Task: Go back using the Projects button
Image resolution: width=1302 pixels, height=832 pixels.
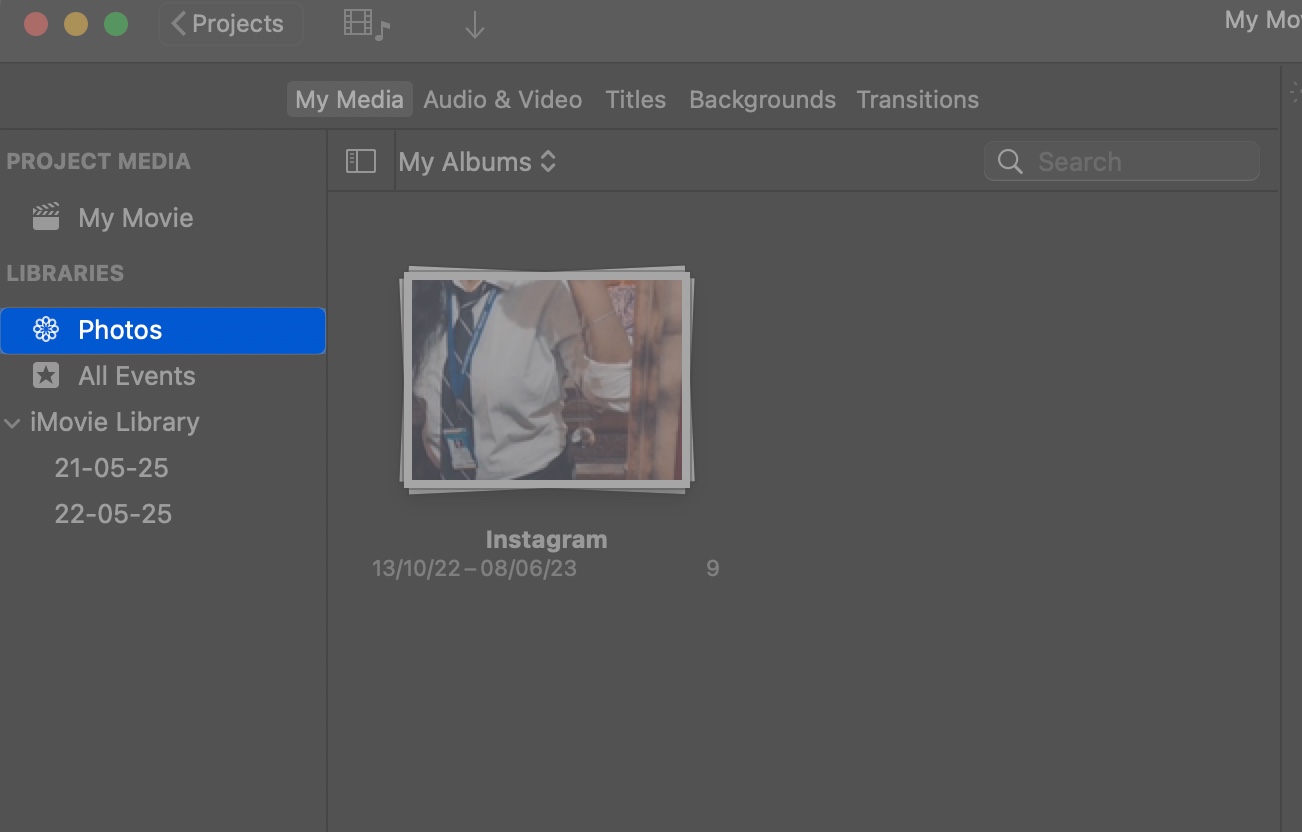Action: click(230, 23)
